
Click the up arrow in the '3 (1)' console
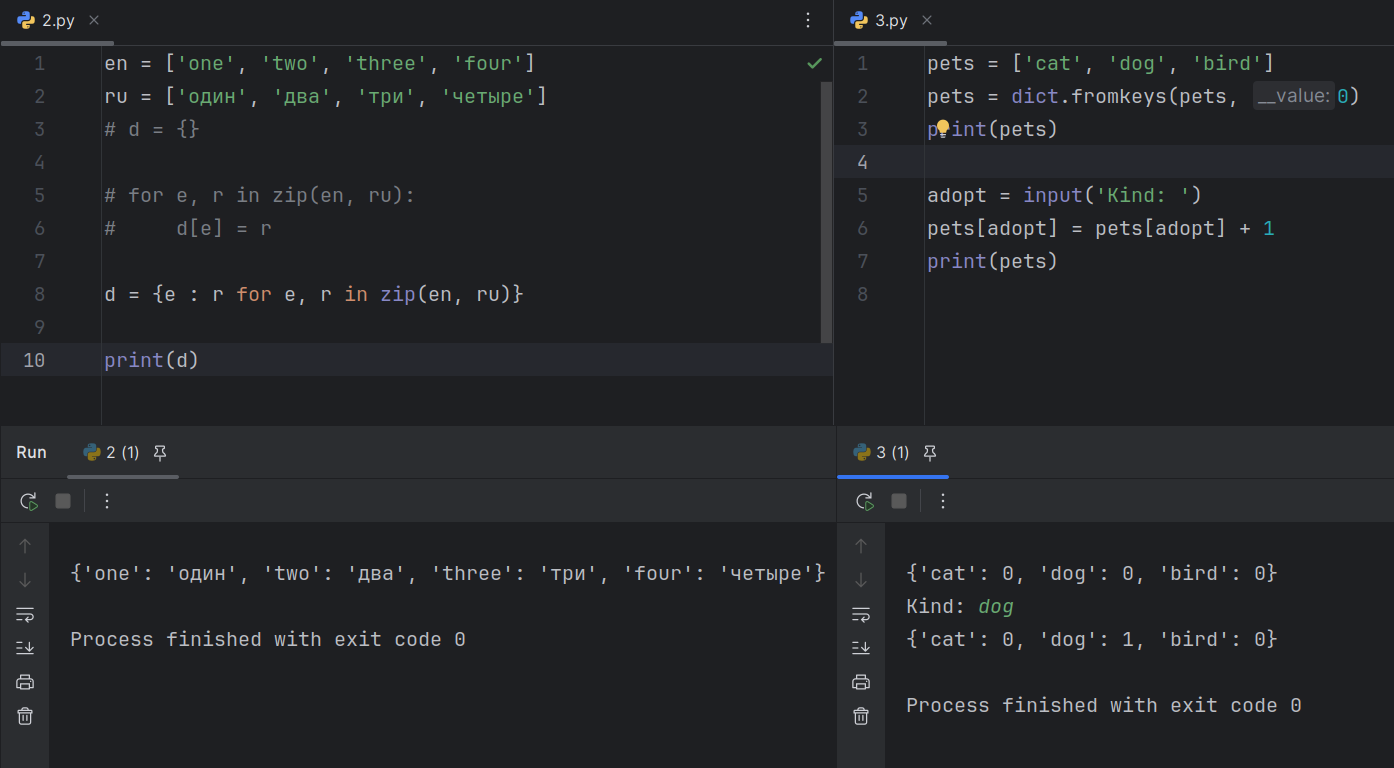pyautogui.click(x=861, y=546)
